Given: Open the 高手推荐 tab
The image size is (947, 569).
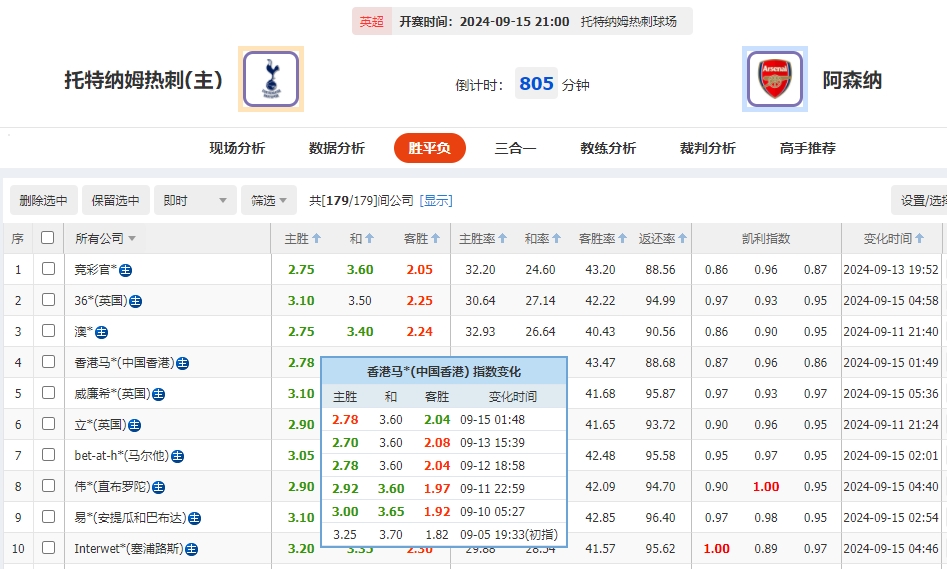Looking at the screenshot, I should [x=807, y=148].
